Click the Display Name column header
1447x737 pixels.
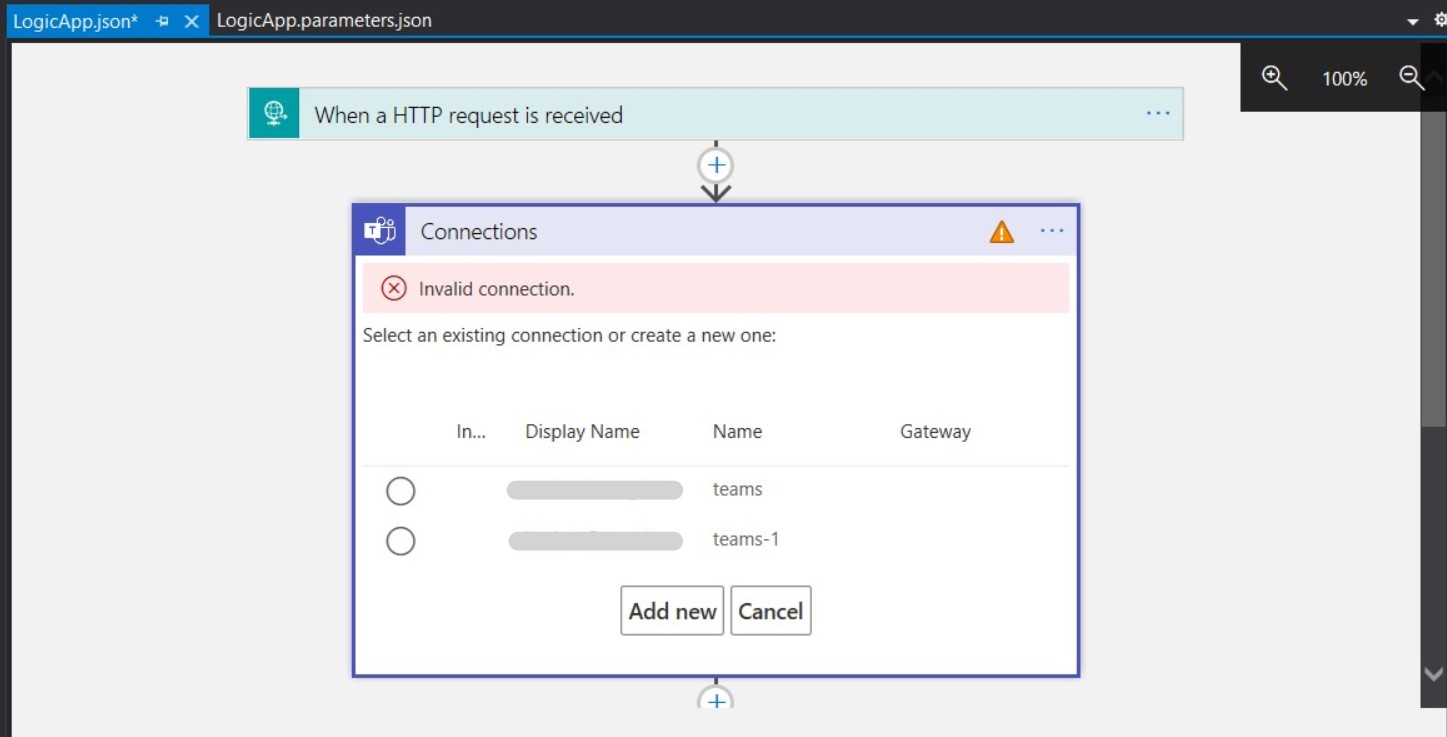582,432
